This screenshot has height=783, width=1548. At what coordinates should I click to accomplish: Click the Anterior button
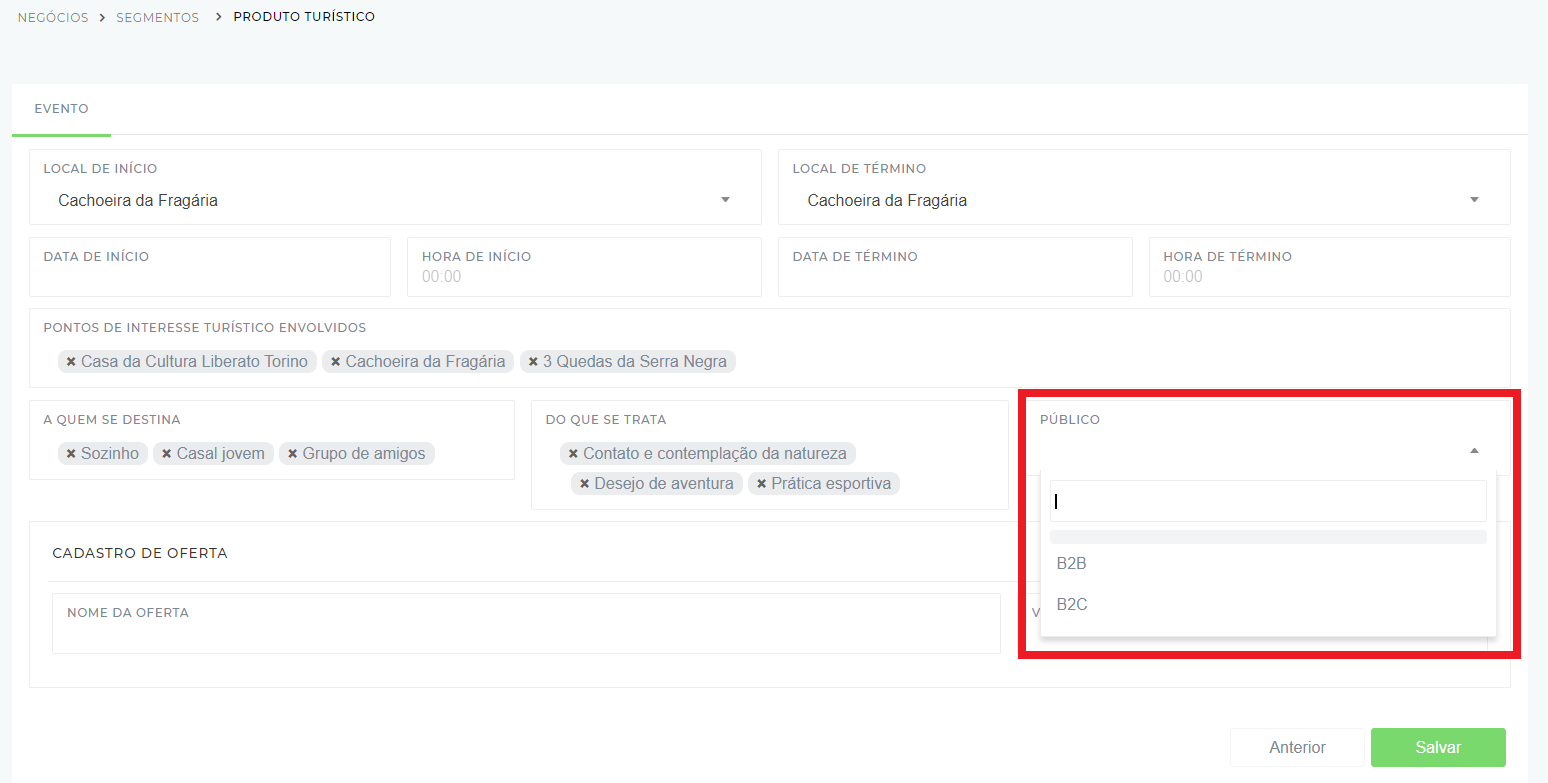coord(1297,748)
